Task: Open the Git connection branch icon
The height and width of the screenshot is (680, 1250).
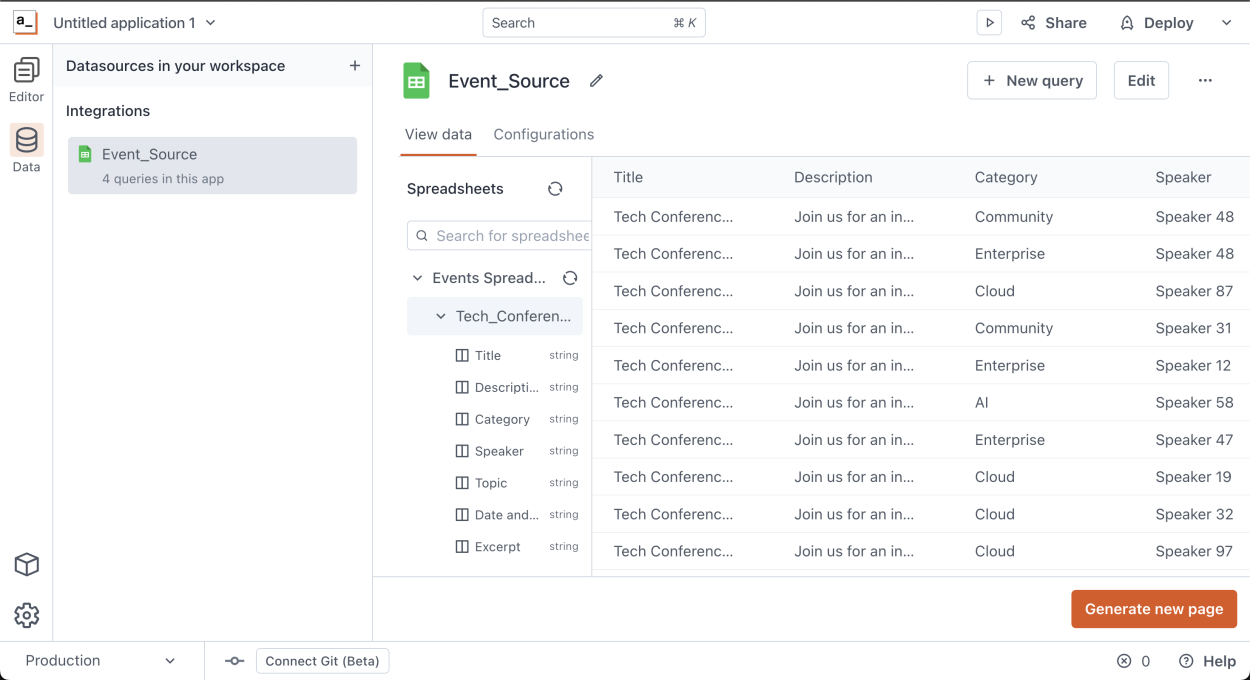Action: (236, 661)
